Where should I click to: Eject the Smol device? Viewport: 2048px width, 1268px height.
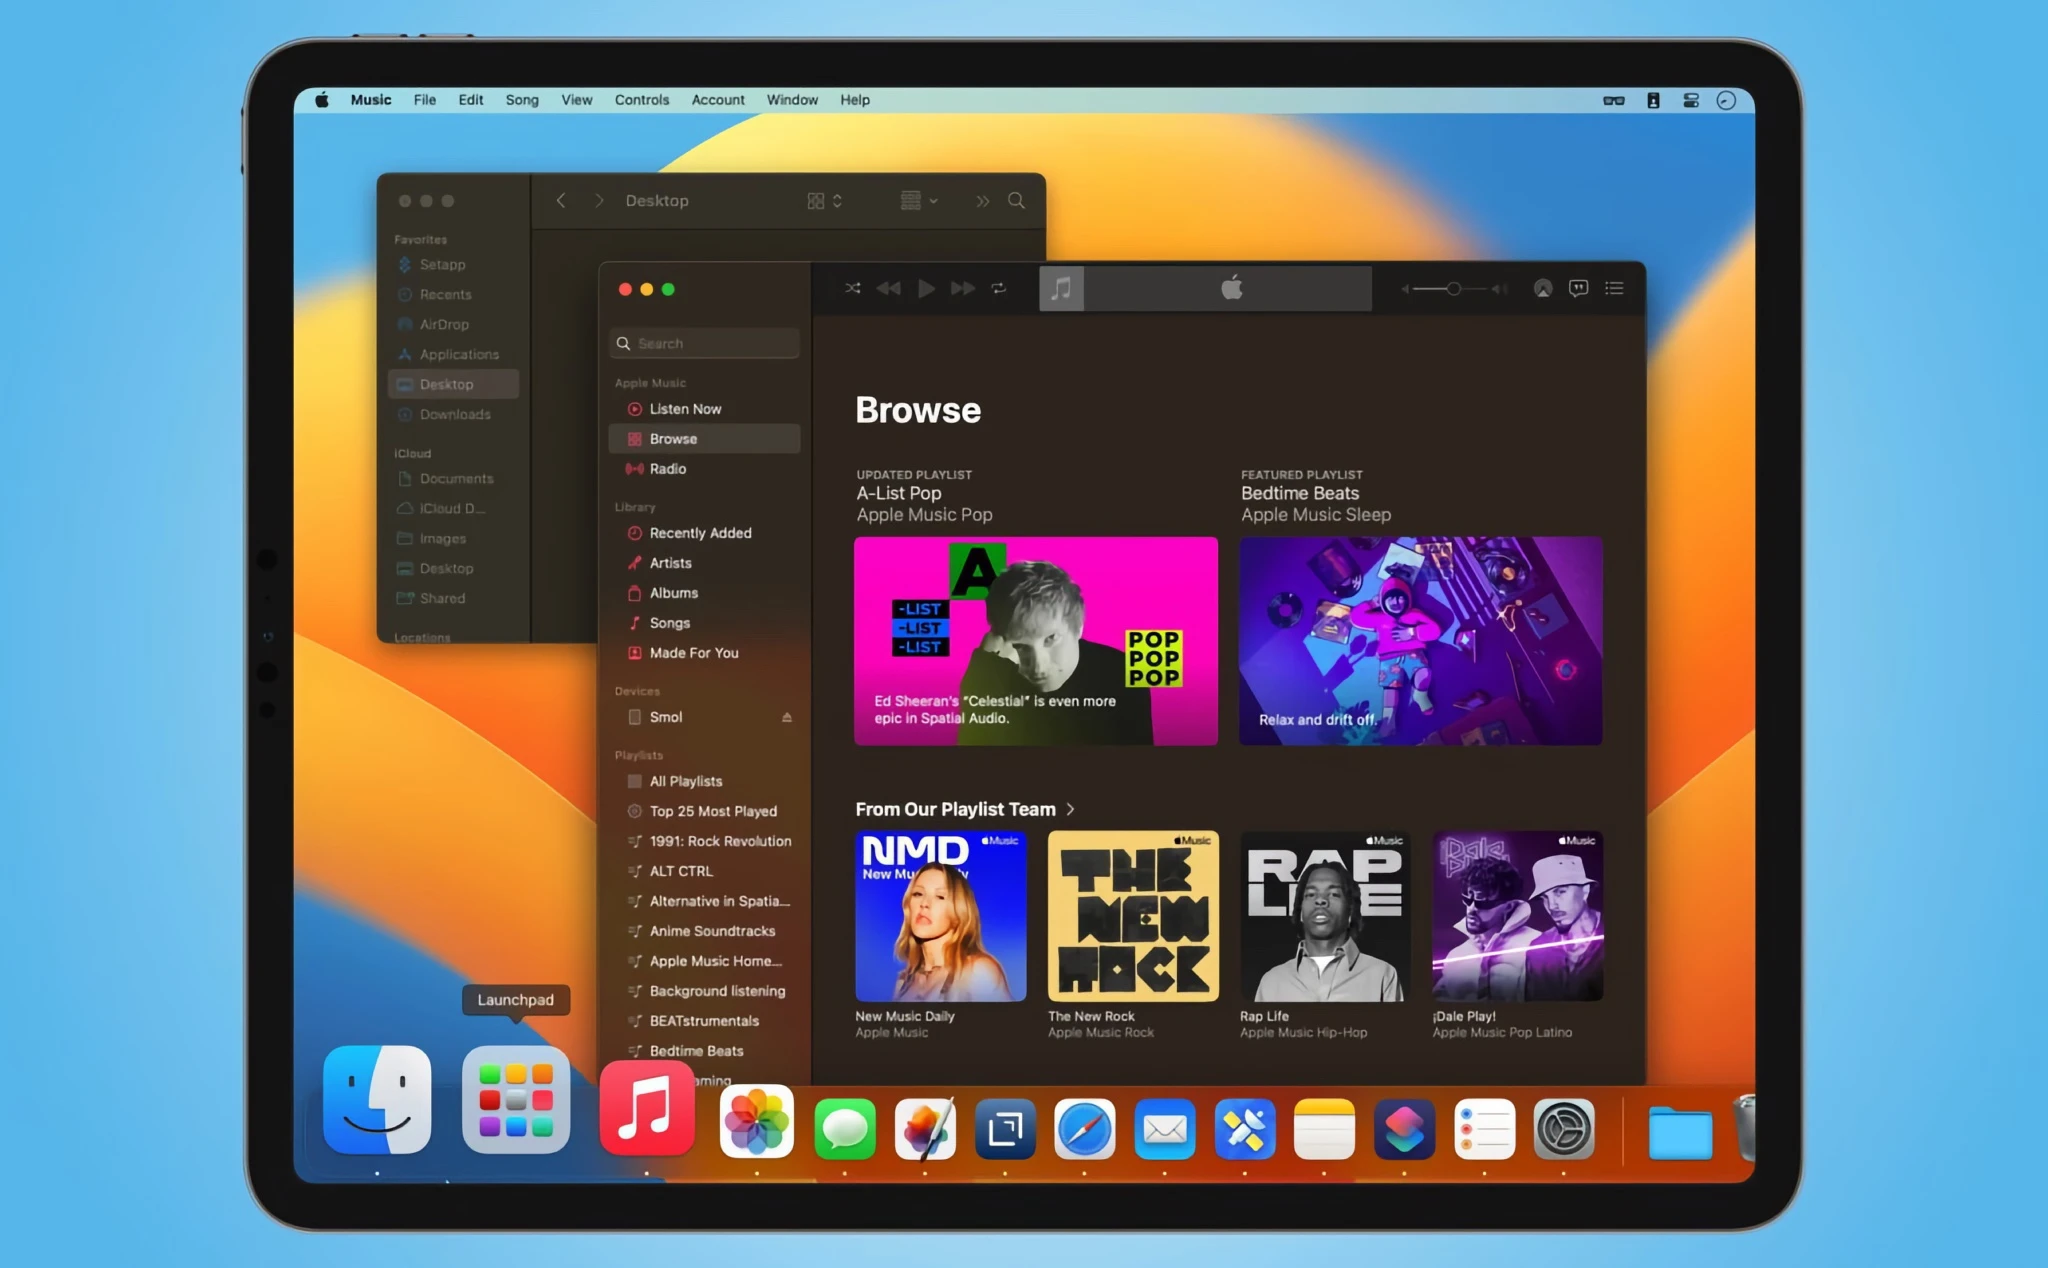click(787, 717)
